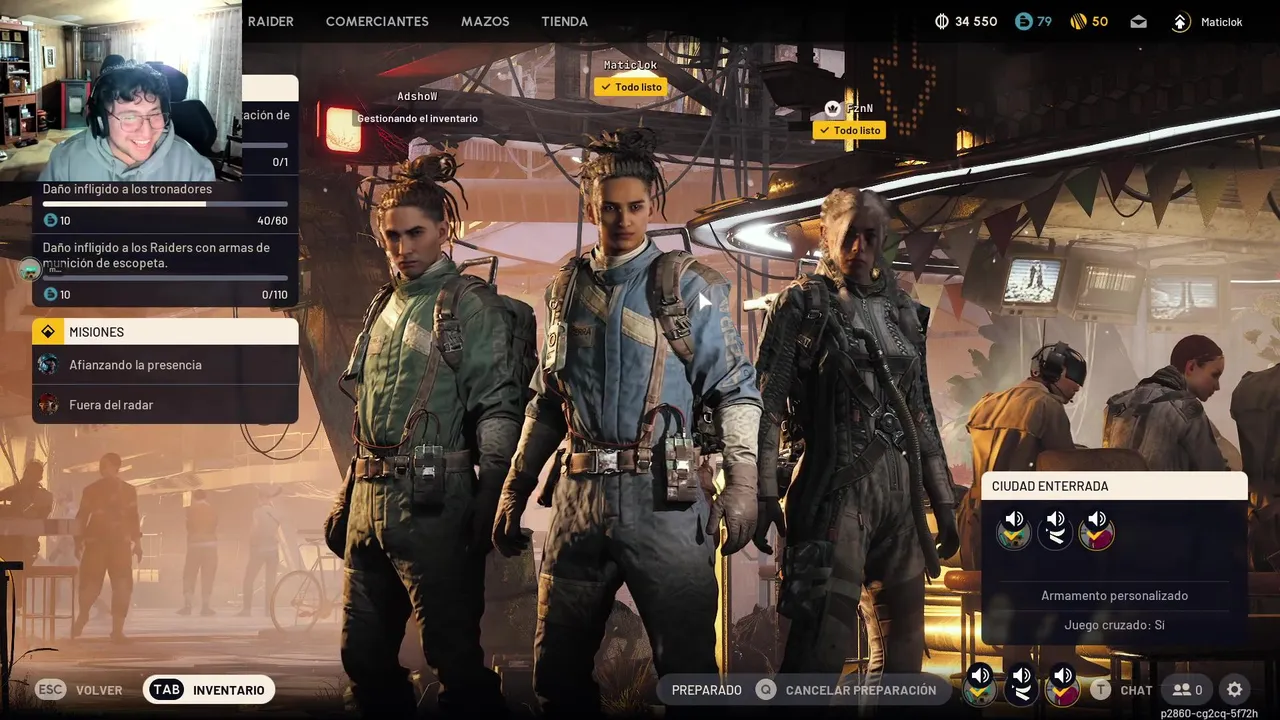
Task: Mute the dog avatar in Ciudad Enterrada panel
Action: click(x=1014, y=529)
